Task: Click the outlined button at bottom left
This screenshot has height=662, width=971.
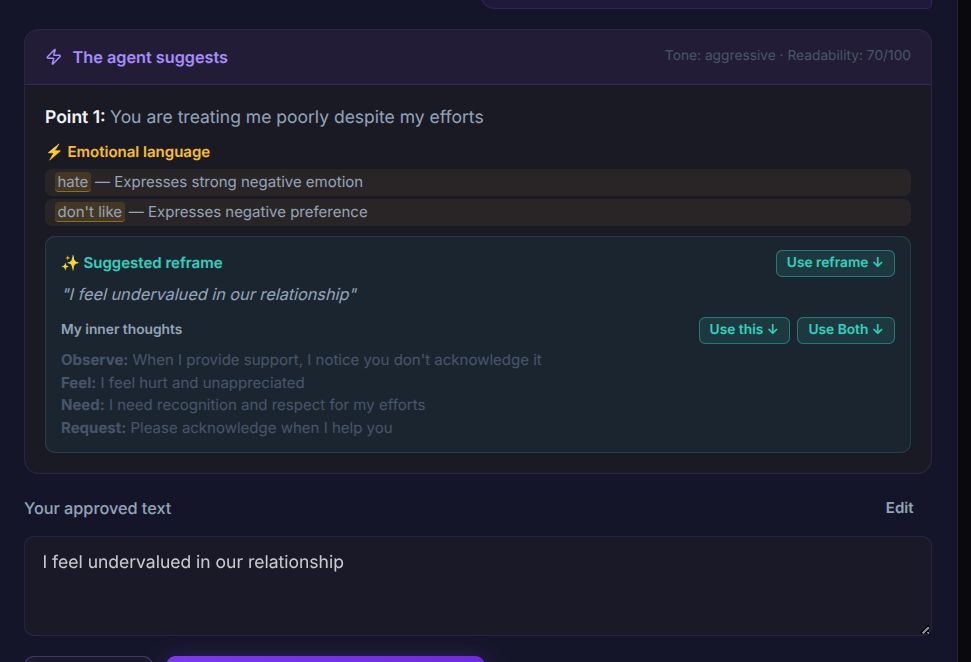Action: coord(89,659)
